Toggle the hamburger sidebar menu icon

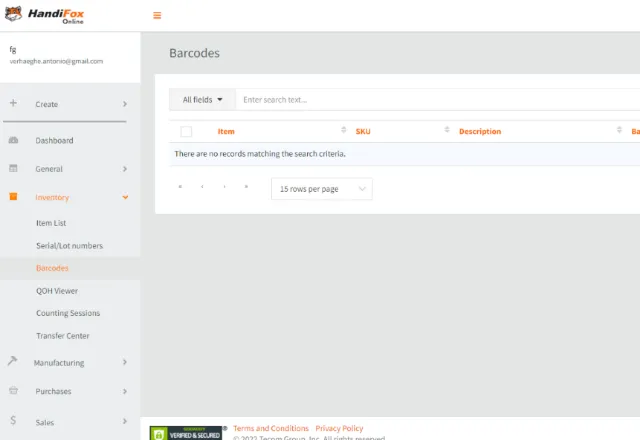(x=157, y=16)
